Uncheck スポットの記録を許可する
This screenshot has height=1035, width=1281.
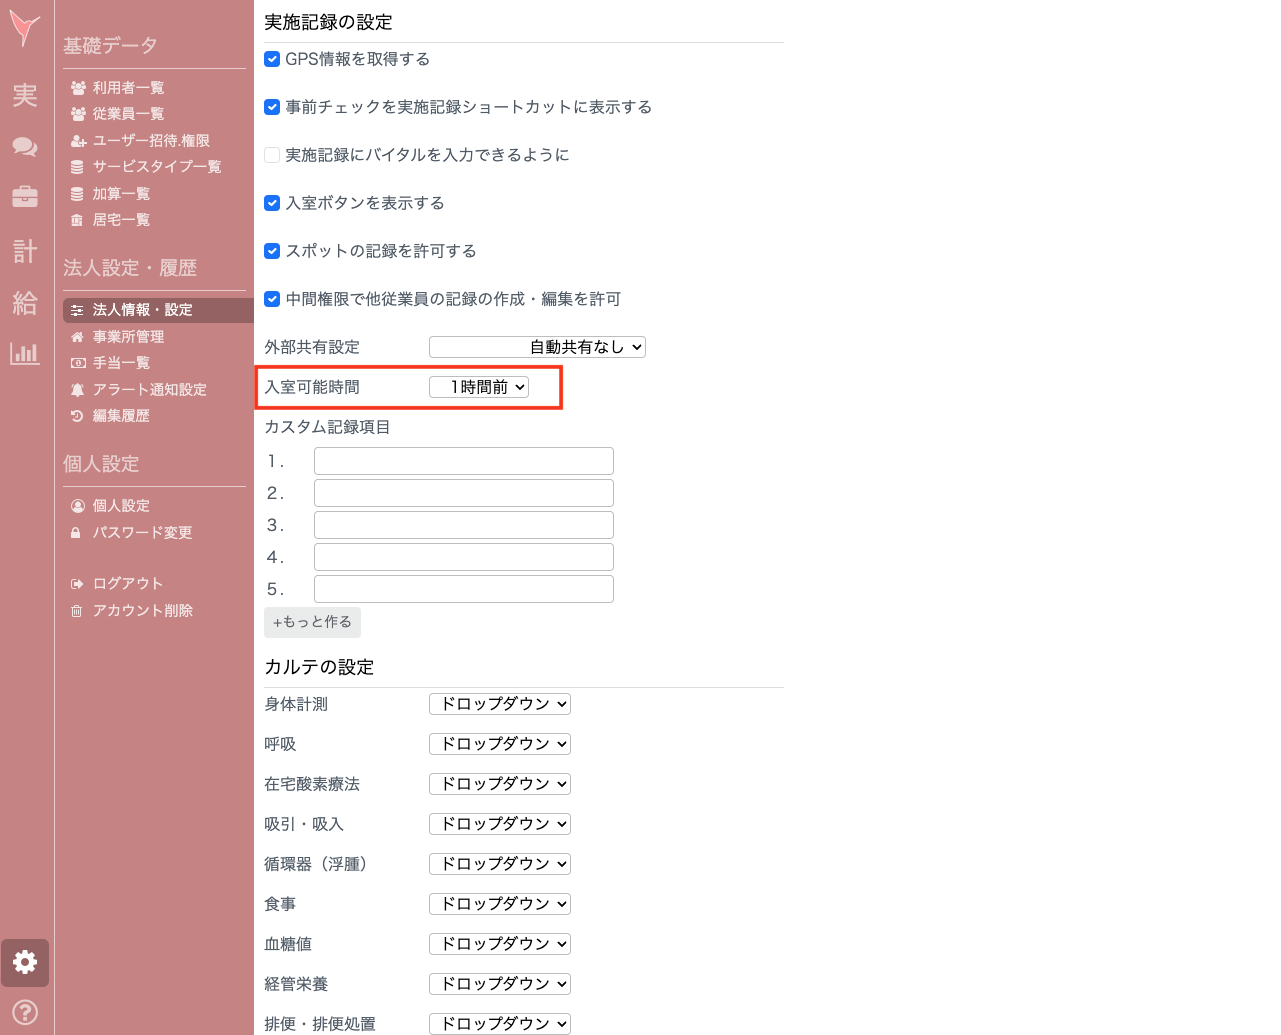point(271,251)
